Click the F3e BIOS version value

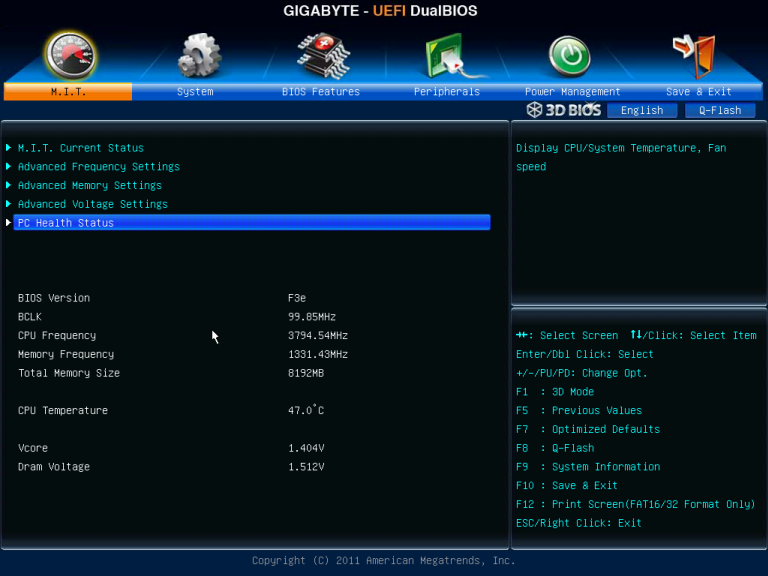297,298
